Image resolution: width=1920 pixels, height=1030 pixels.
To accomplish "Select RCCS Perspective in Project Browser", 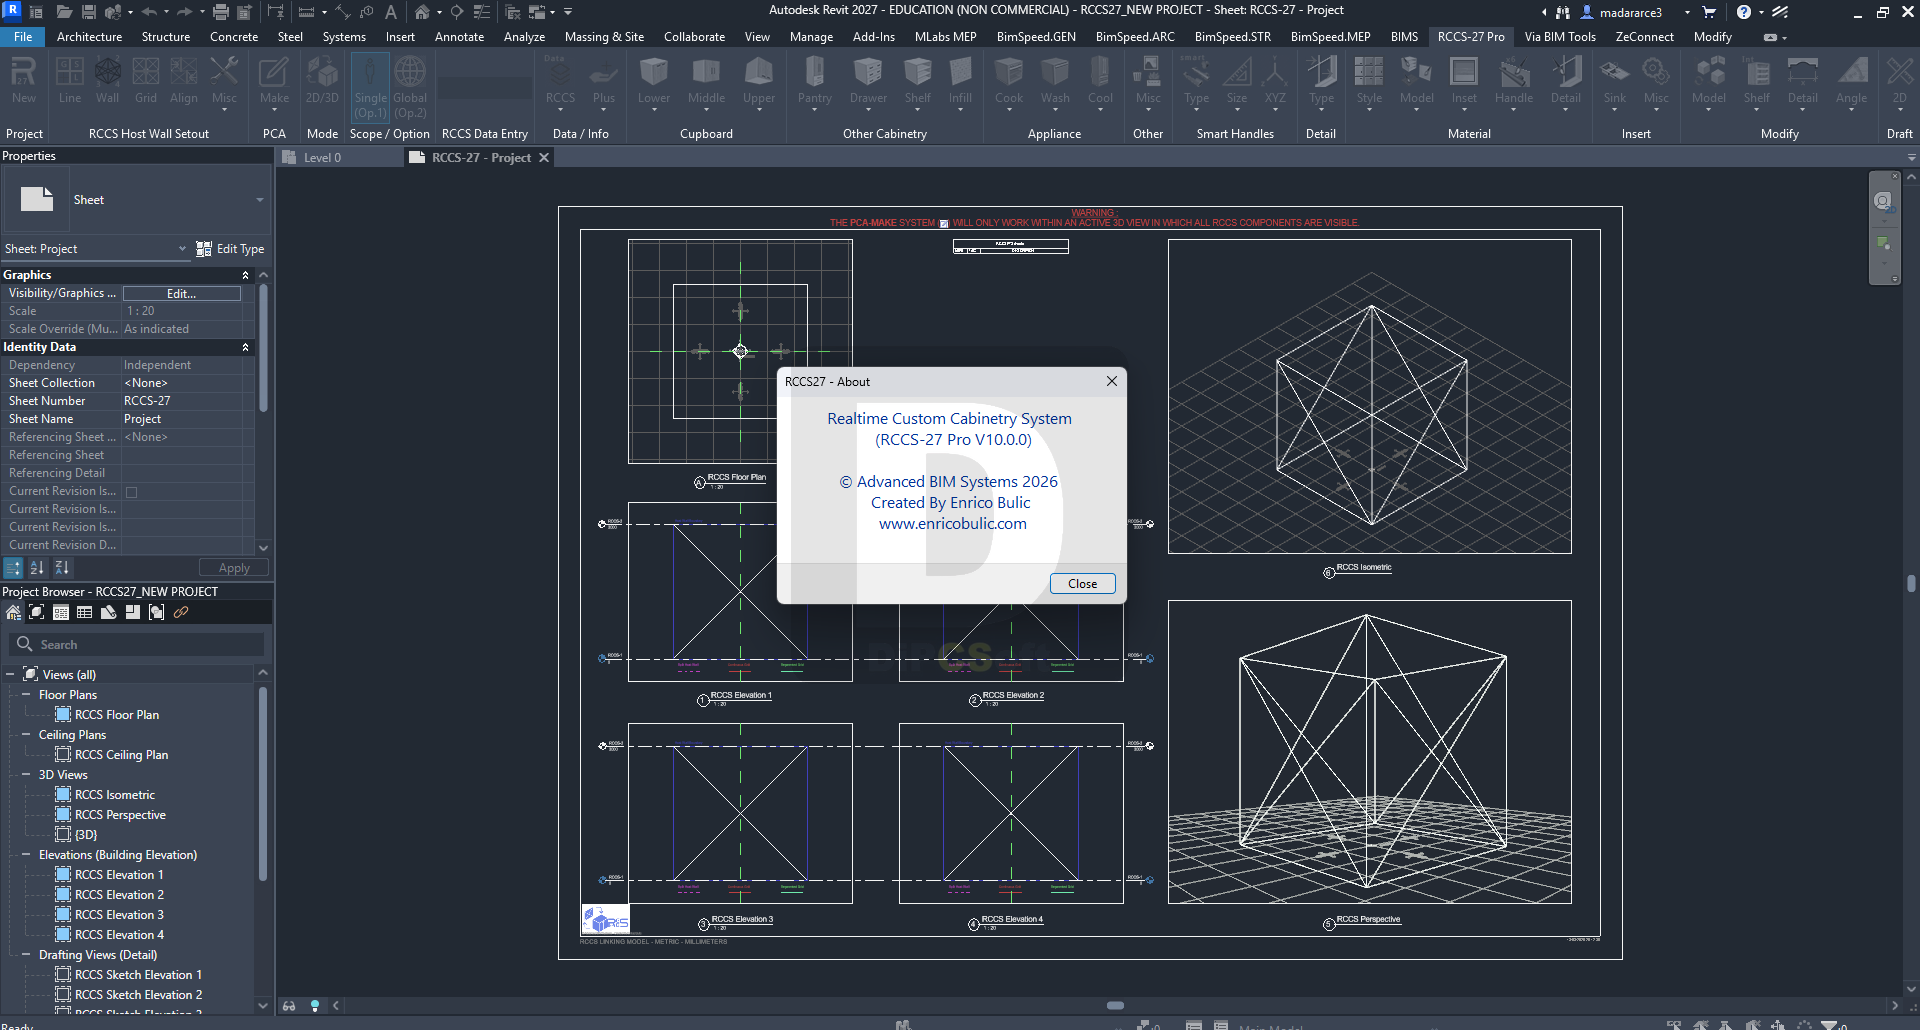I will click(120, 815).
